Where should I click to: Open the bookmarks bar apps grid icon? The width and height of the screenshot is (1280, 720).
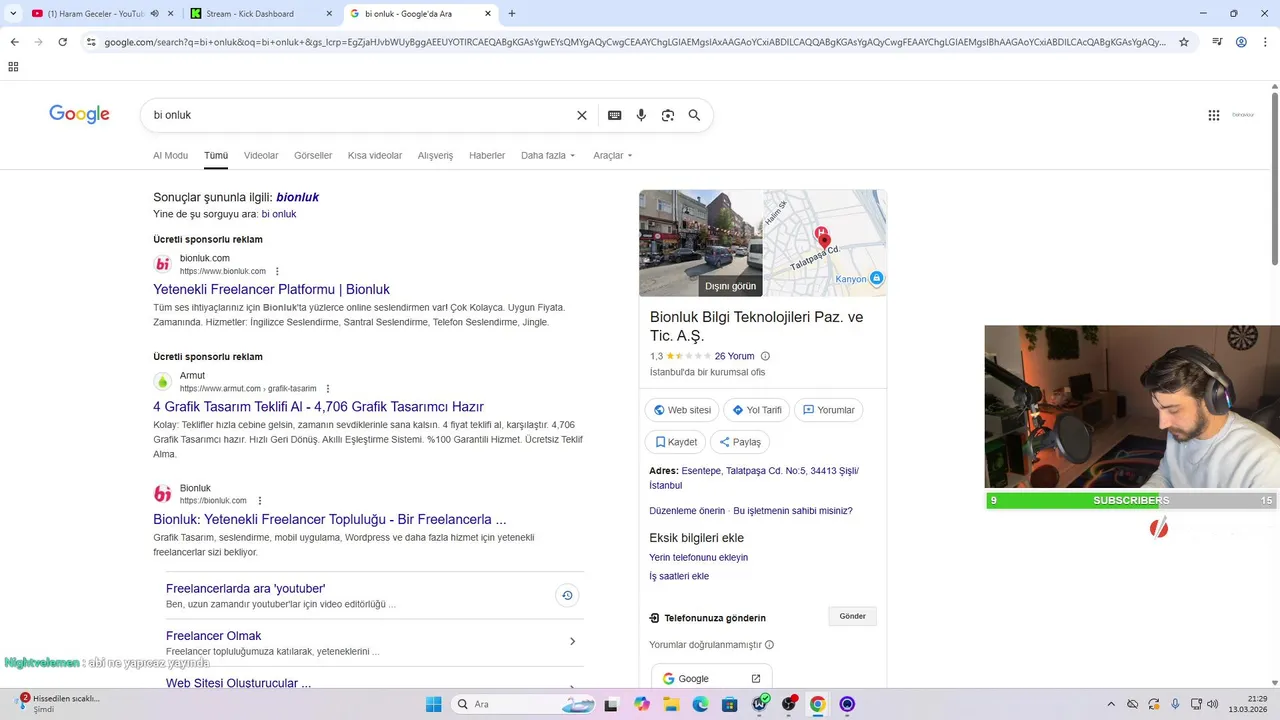(x=13, y=67)
